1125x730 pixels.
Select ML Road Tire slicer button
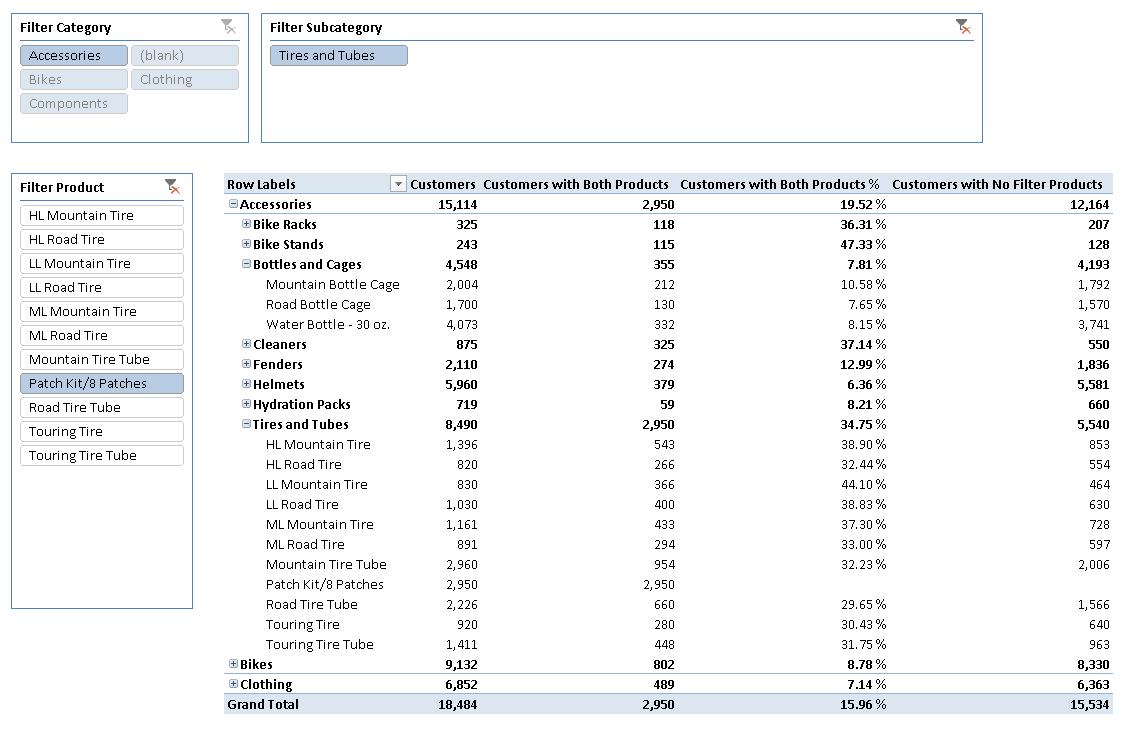coord(102,335)
